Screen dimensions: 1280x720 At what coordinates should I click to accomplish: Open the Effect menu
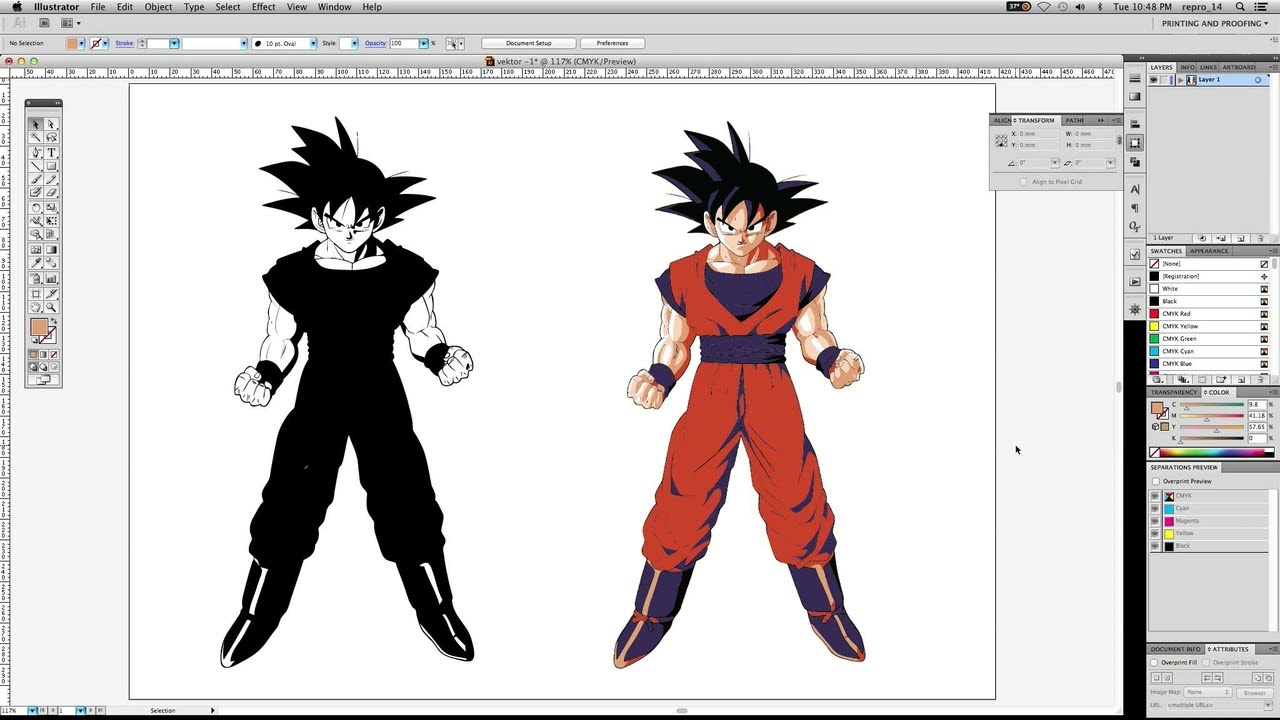pos(263,7)
